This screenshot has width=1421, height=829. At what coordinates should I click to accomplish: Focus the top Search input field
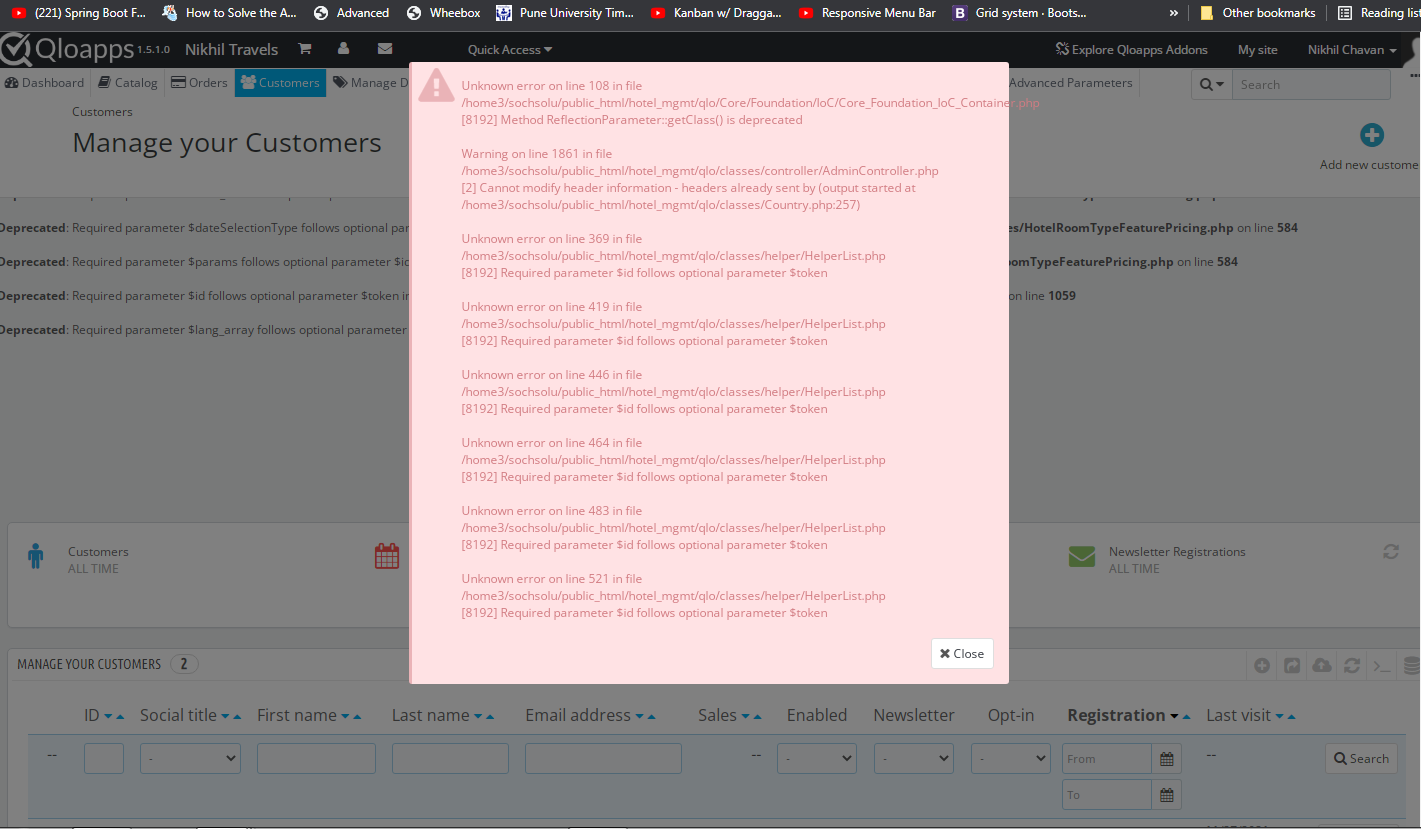[x=1311, y=85]
